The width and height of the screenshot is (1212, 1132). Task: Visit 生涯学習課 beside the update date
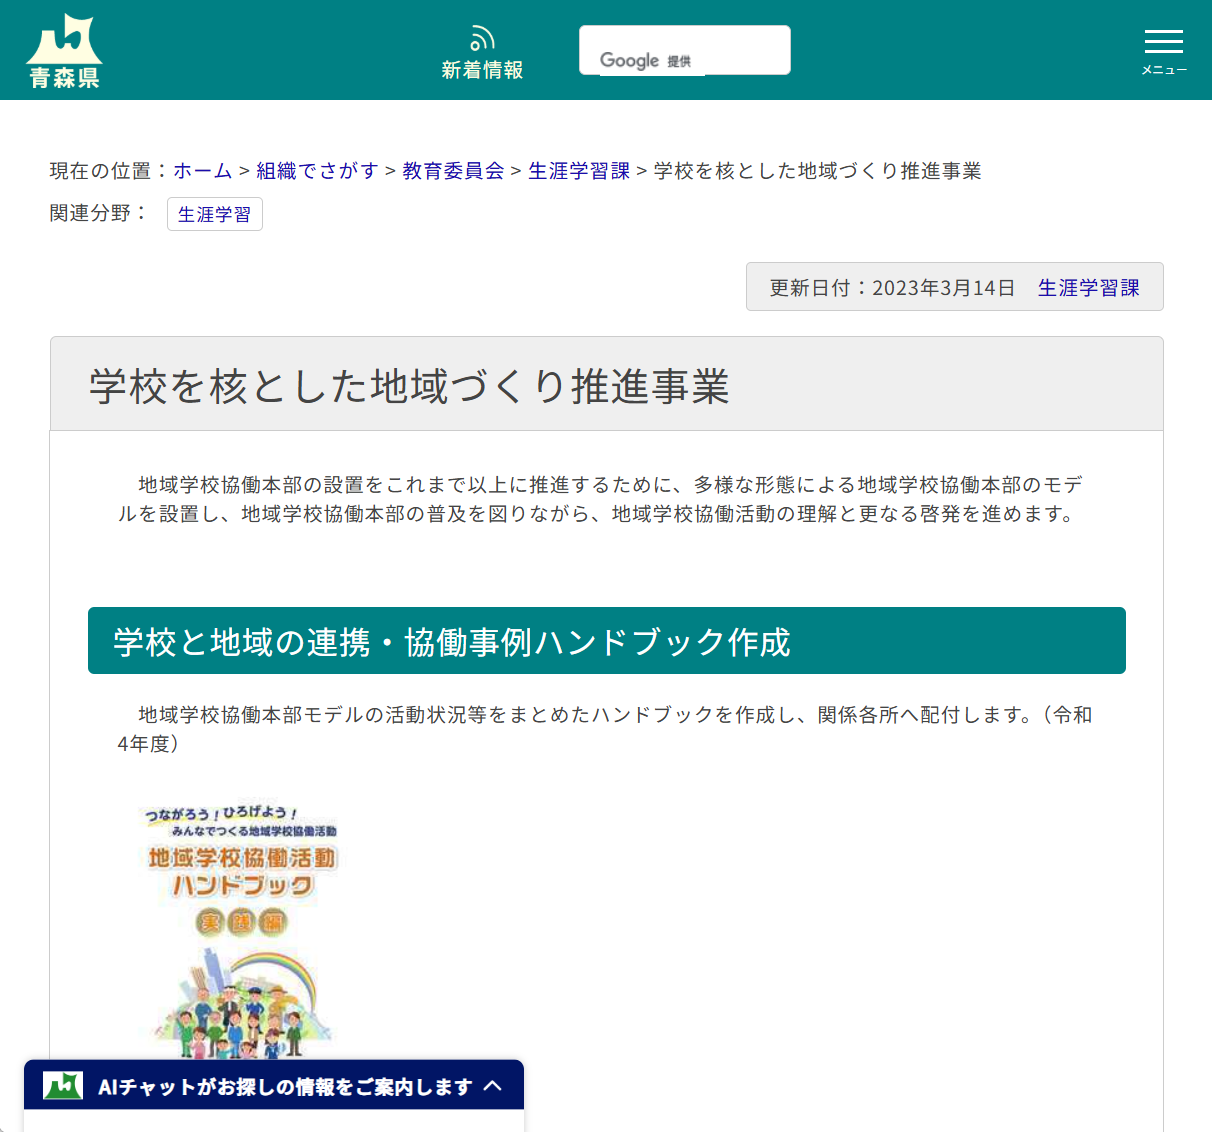1089,287
